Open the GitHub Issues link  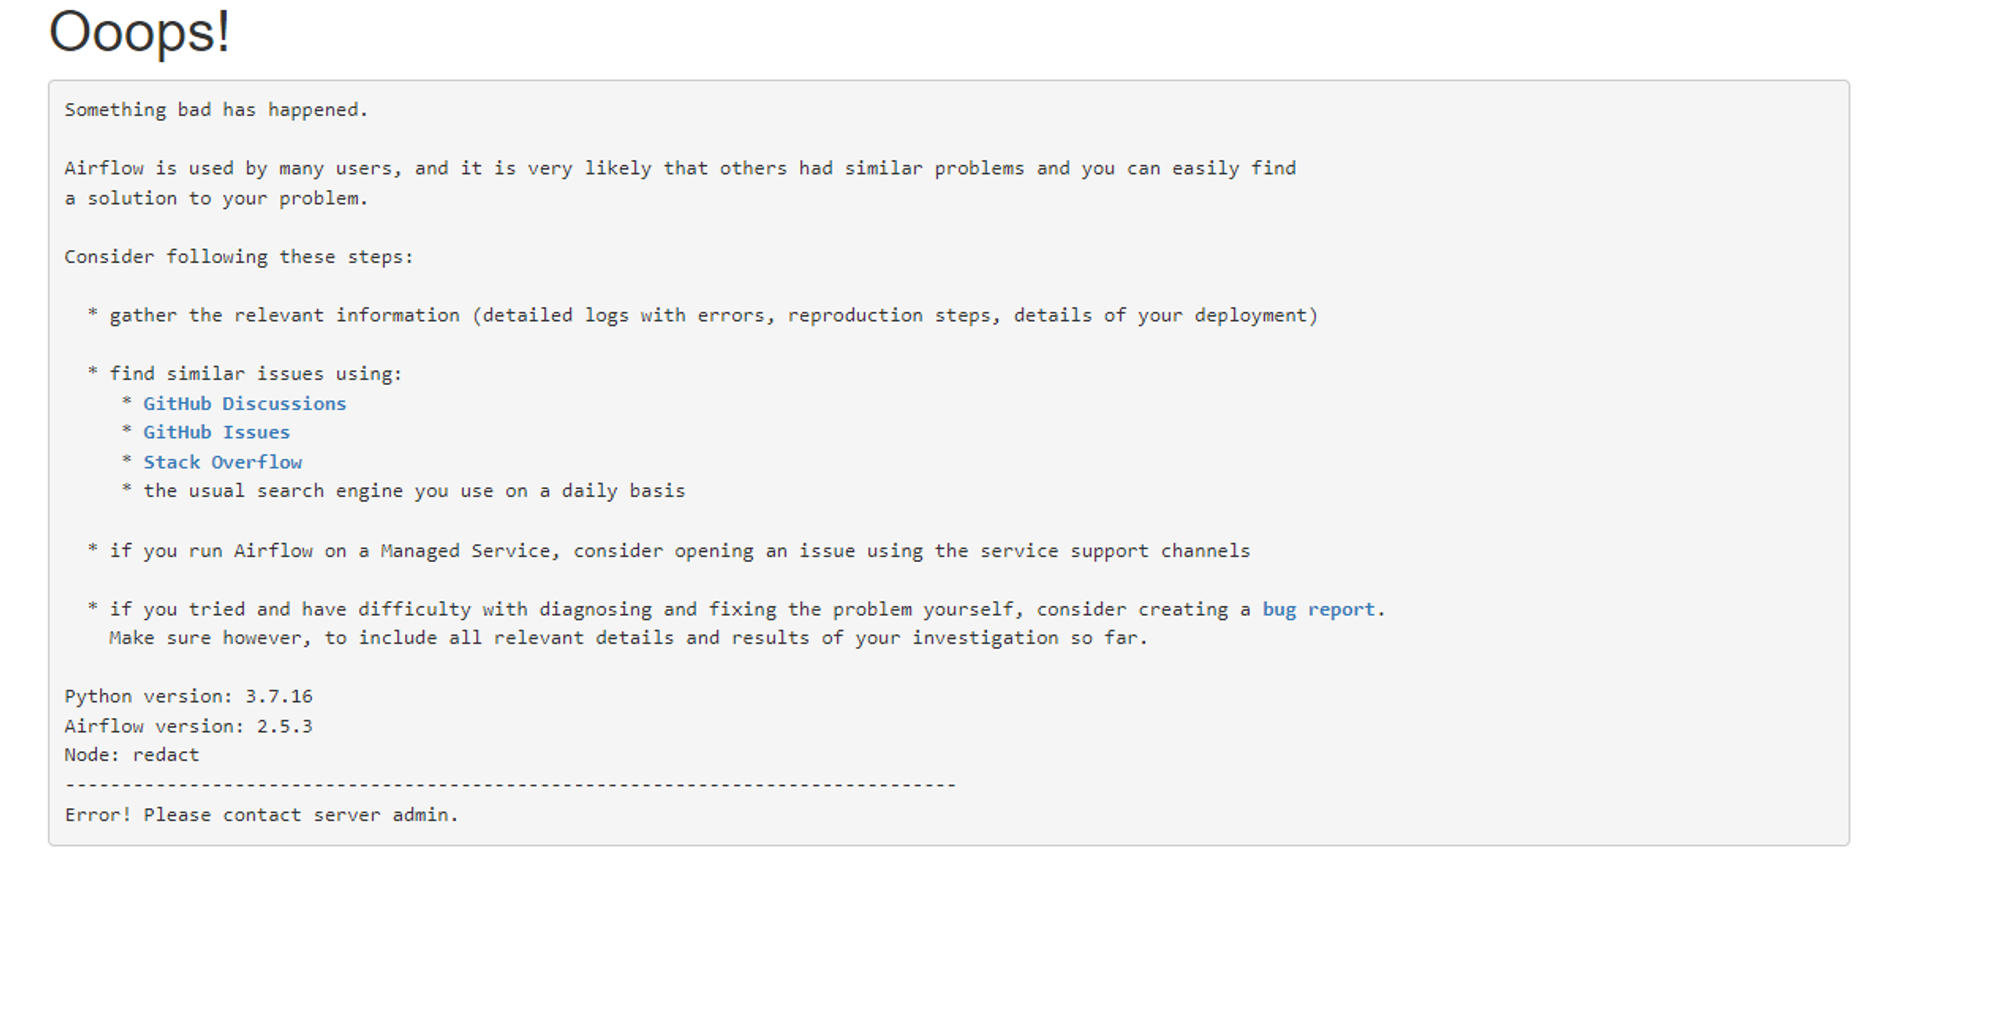tap(216, 432)
